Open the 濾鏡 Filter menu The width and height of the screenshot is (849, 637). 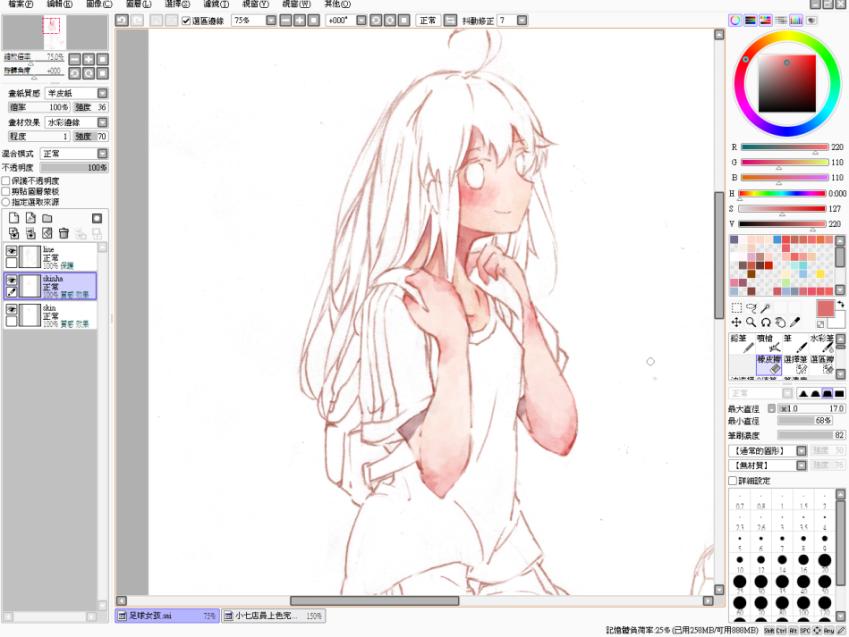pyautogui.click(x=216, y=4)
